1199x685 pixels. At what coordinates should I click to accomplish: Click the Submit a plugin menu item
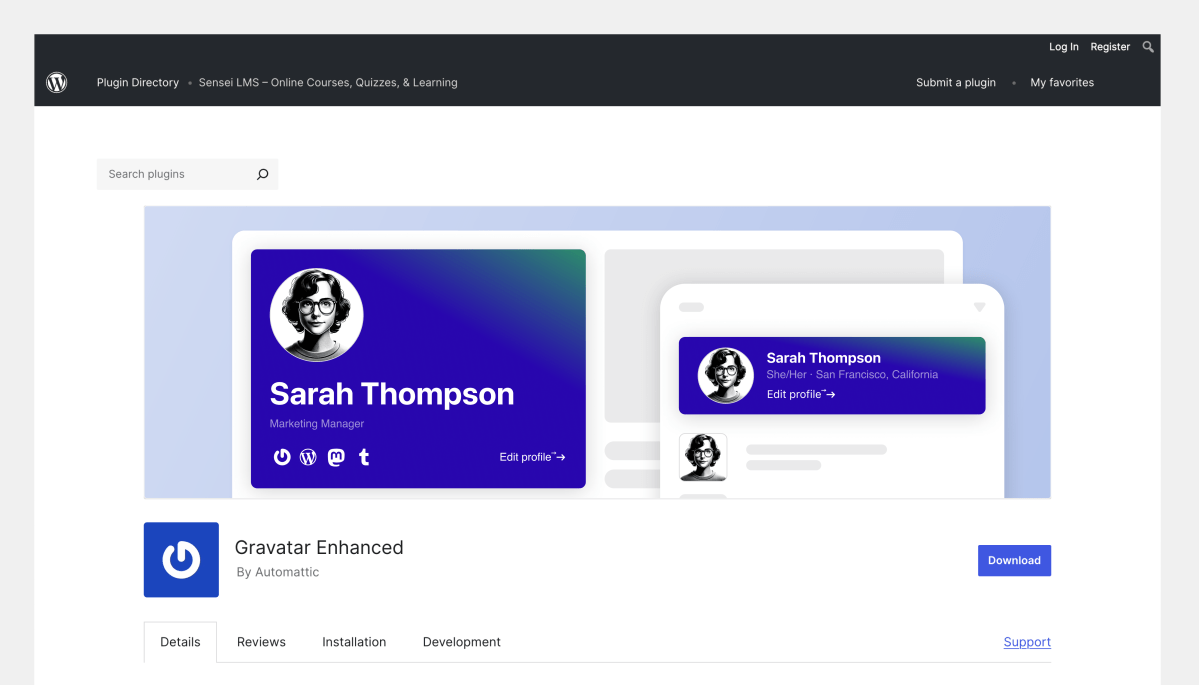pyautogui.click(x=955, y=82)
